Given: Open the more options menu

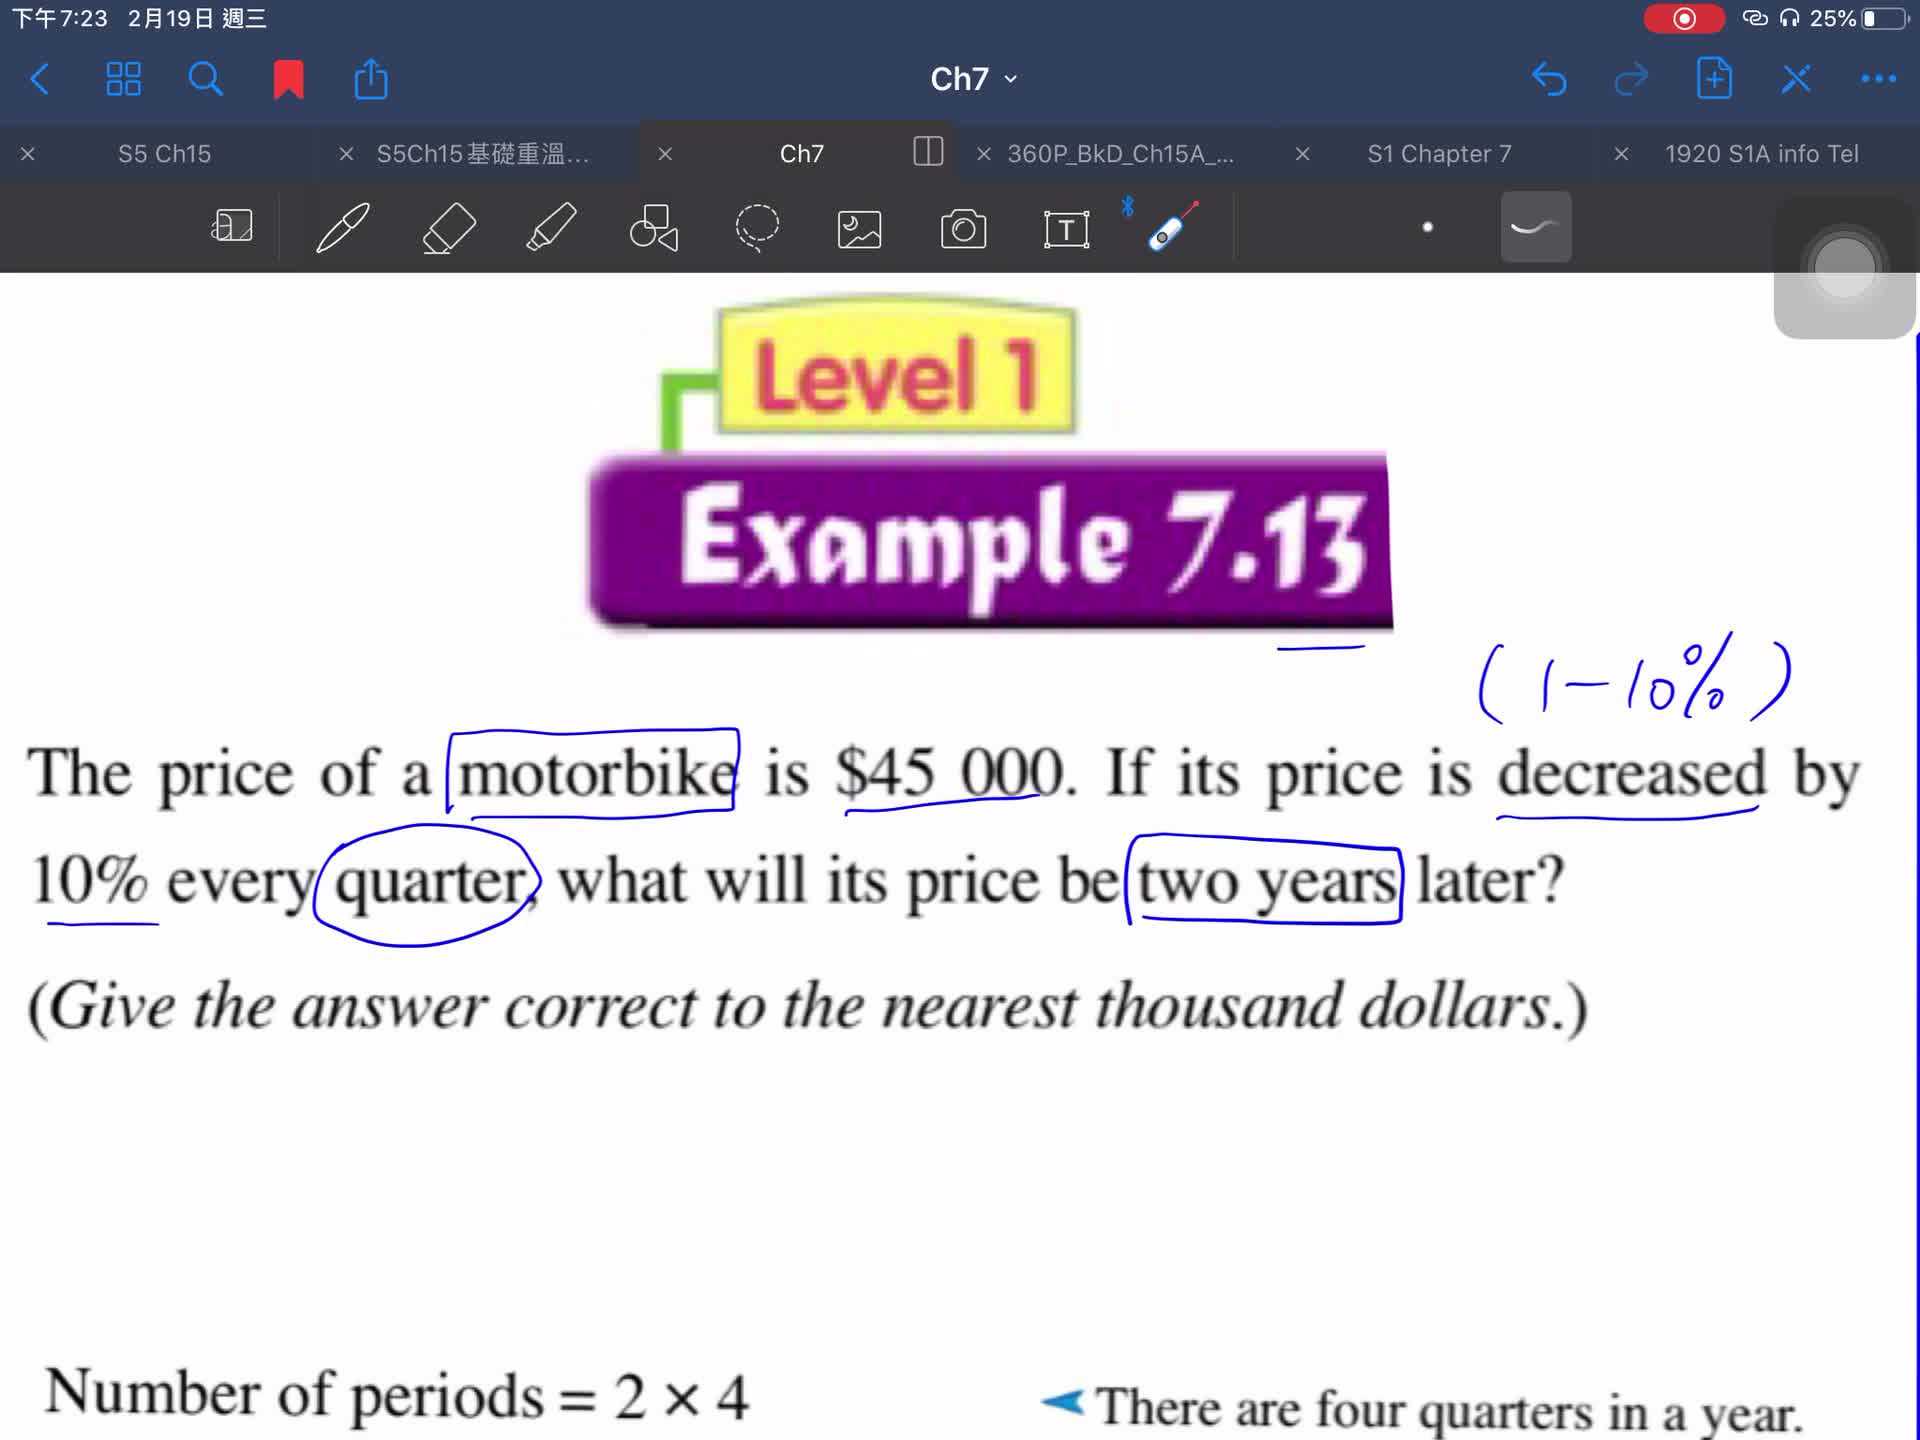Looking at the screenshot, I should (x=1880, y=78).
